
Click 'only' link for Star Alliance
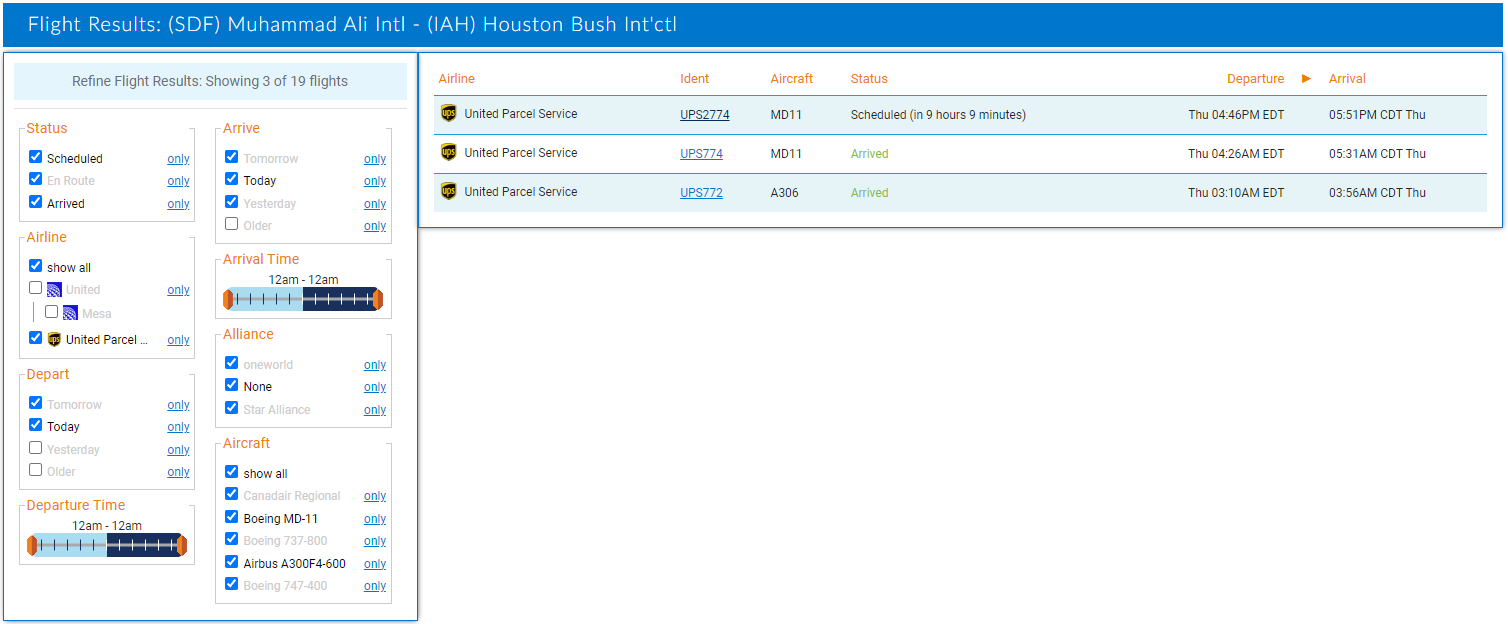[375, 410]
